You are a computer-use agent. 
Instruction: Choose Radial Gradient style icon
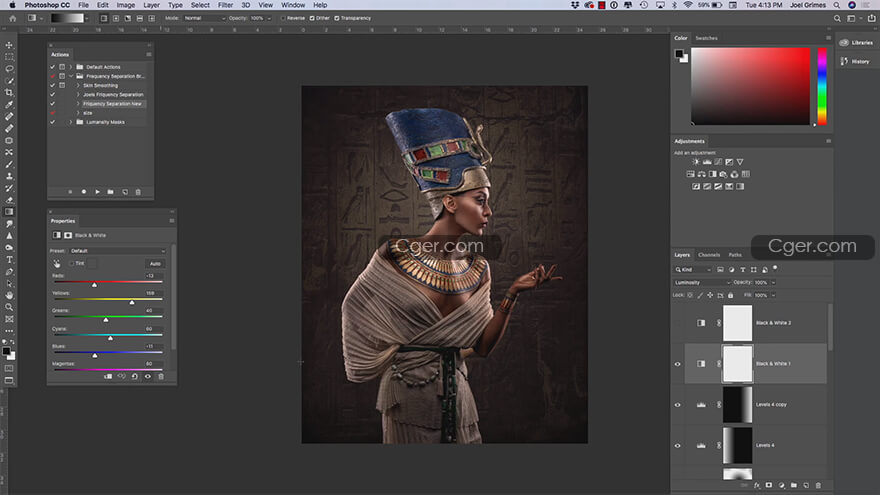[116, 18]
